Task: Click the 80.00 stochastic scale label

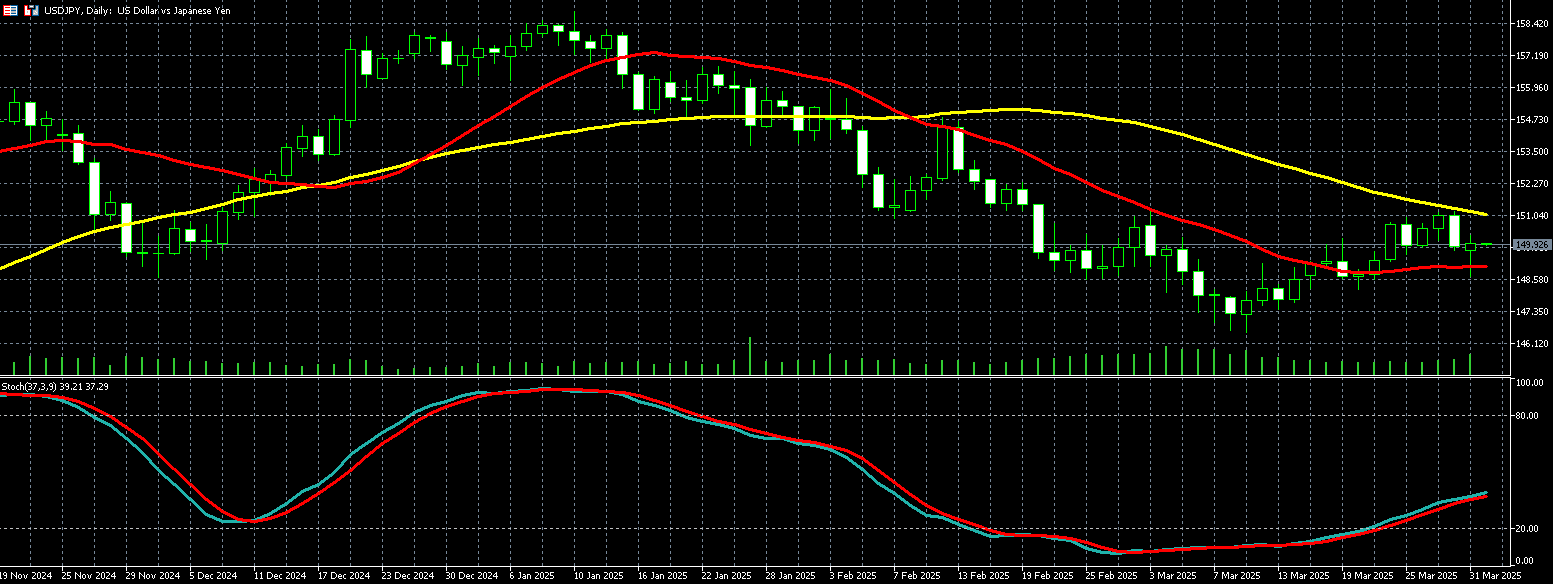Action: coord(1527,415)
